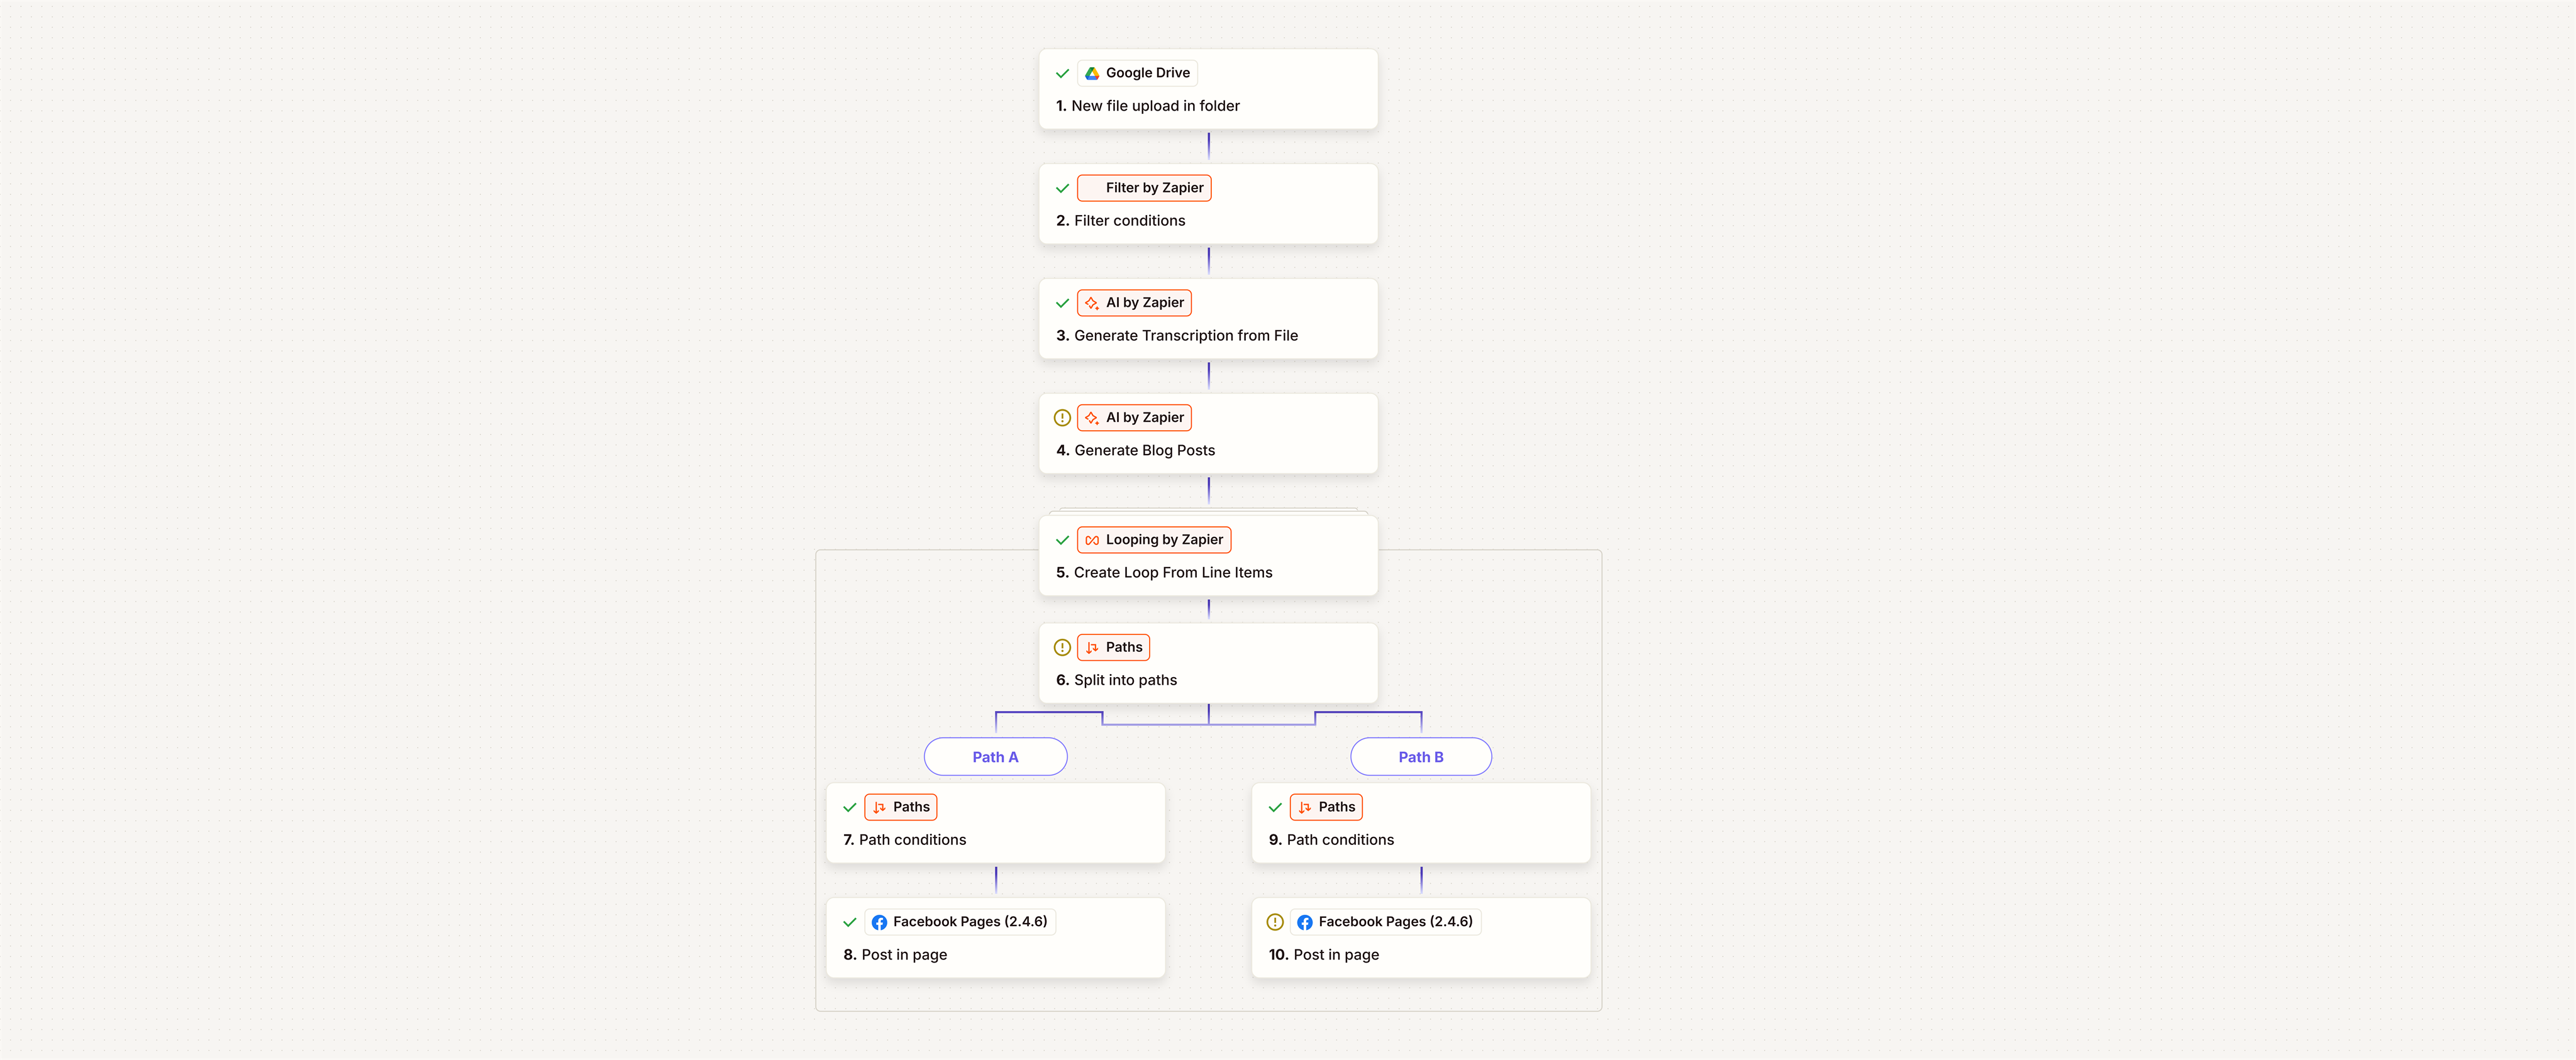Click the green checkmark on step 1
The image size is (2576, 1060).
pos(1062,73)
